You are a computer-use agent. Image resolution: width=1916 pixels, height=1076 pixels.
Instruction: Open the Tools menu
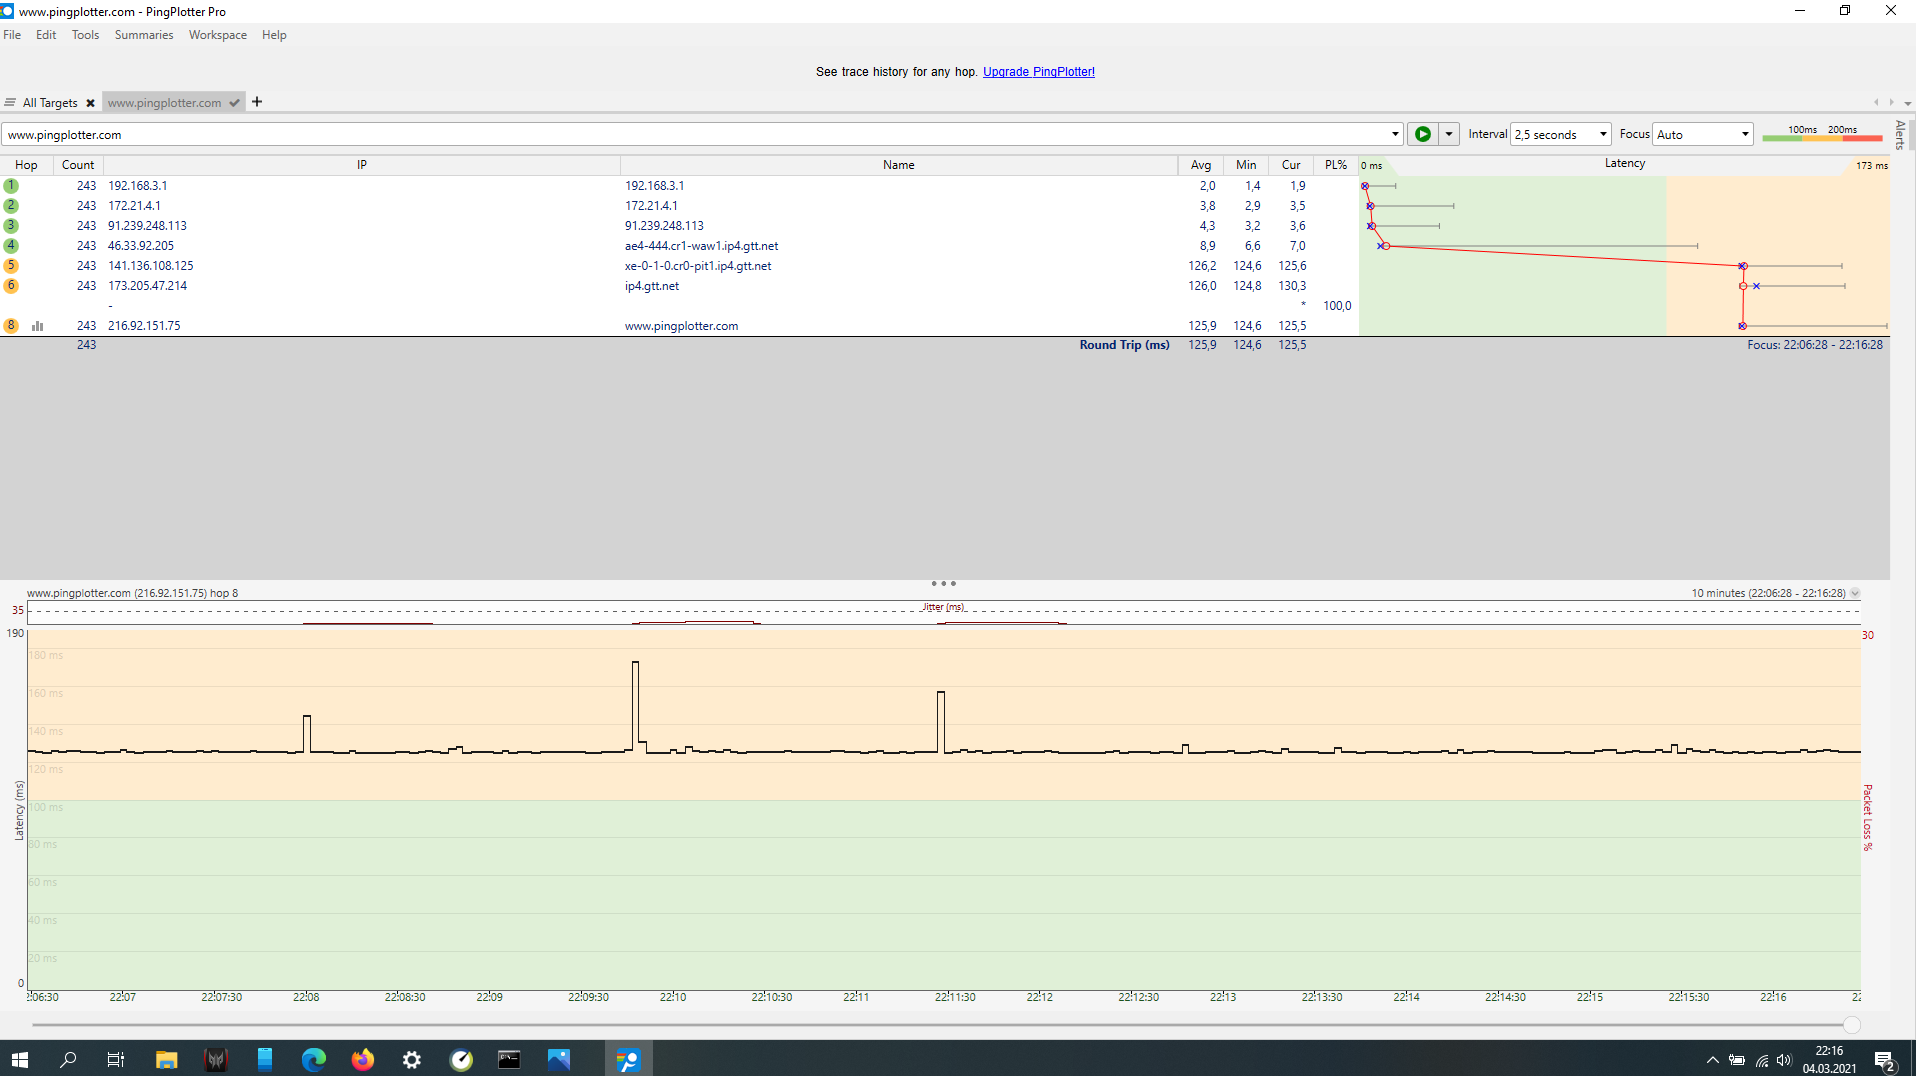pos(85,35)
